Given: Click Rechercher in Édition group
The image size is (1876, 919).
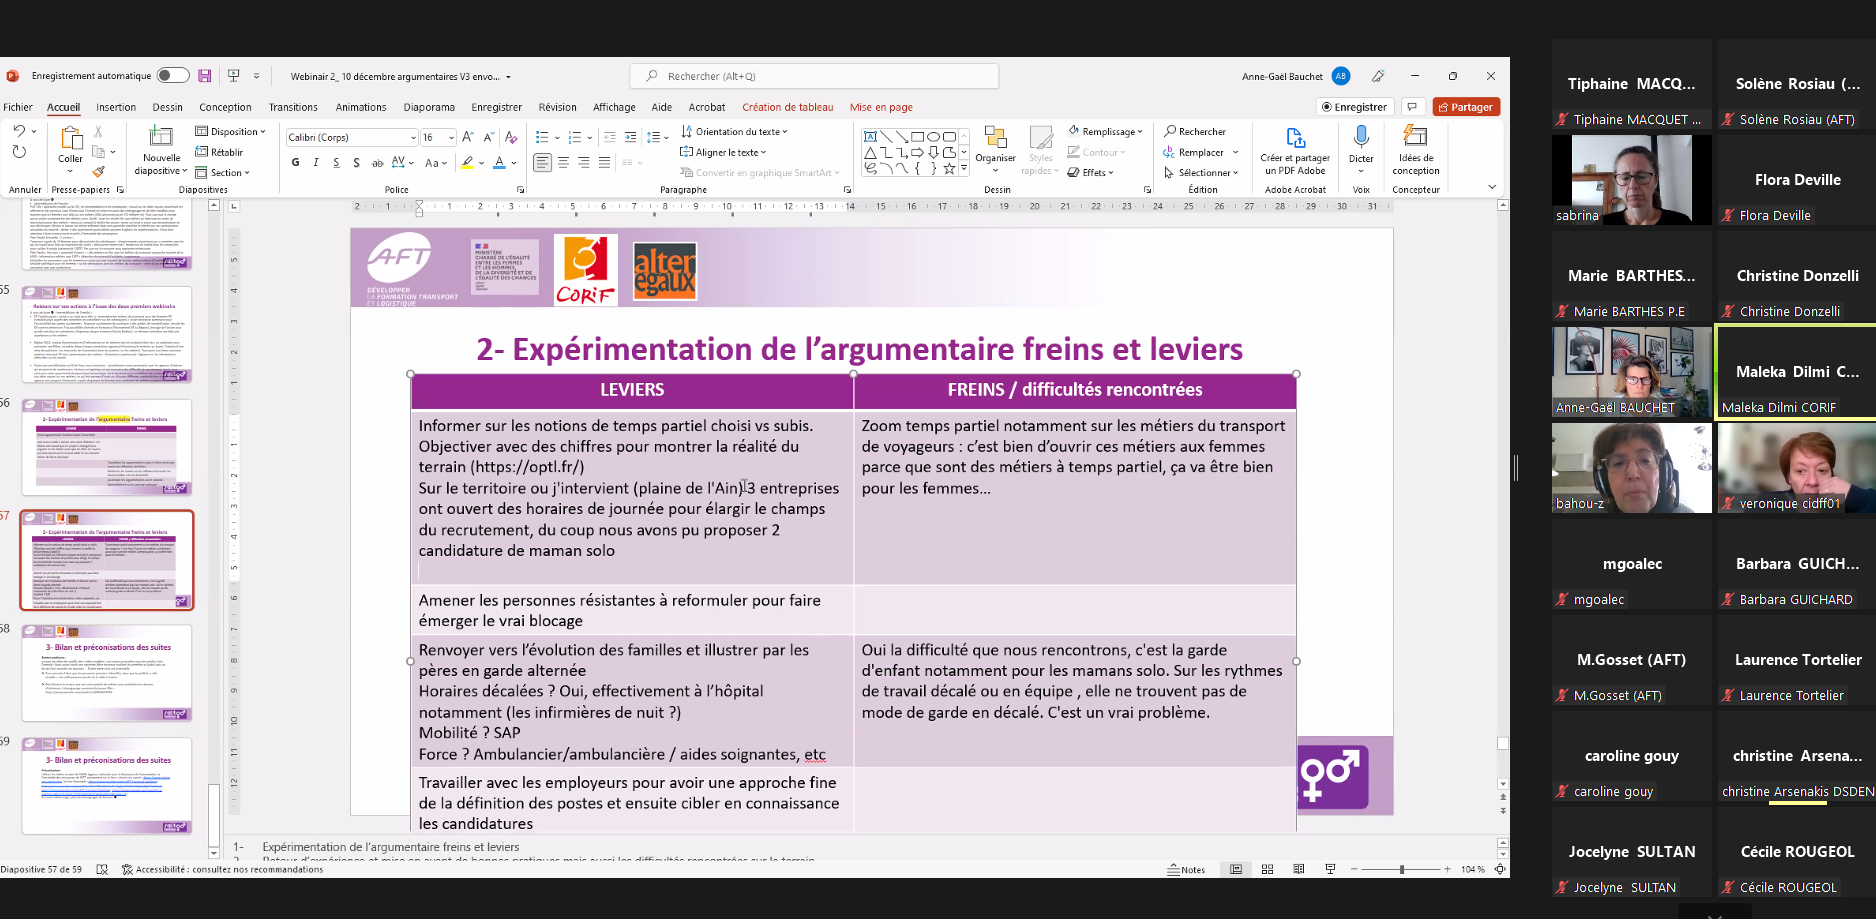Looking at the screenshot, I should tap(1195, 131).
